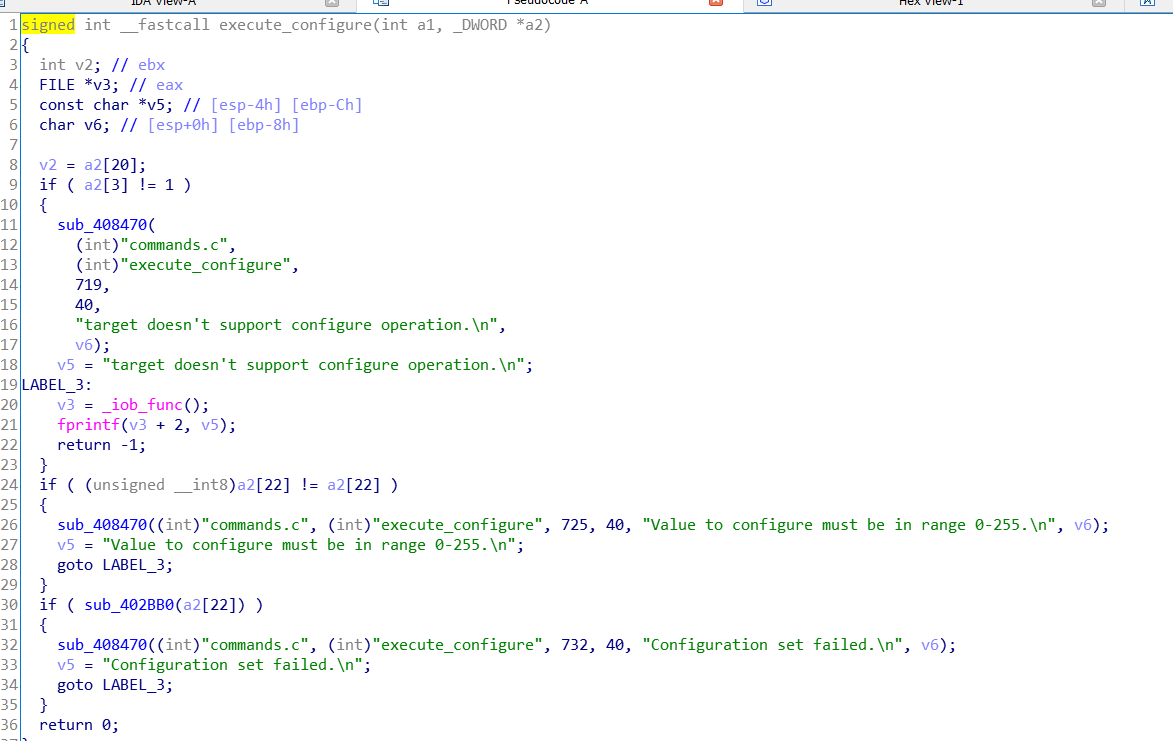Click 'goto LABEL_3;' on line 34
1173x741 pixels.
tap(115, 685)
